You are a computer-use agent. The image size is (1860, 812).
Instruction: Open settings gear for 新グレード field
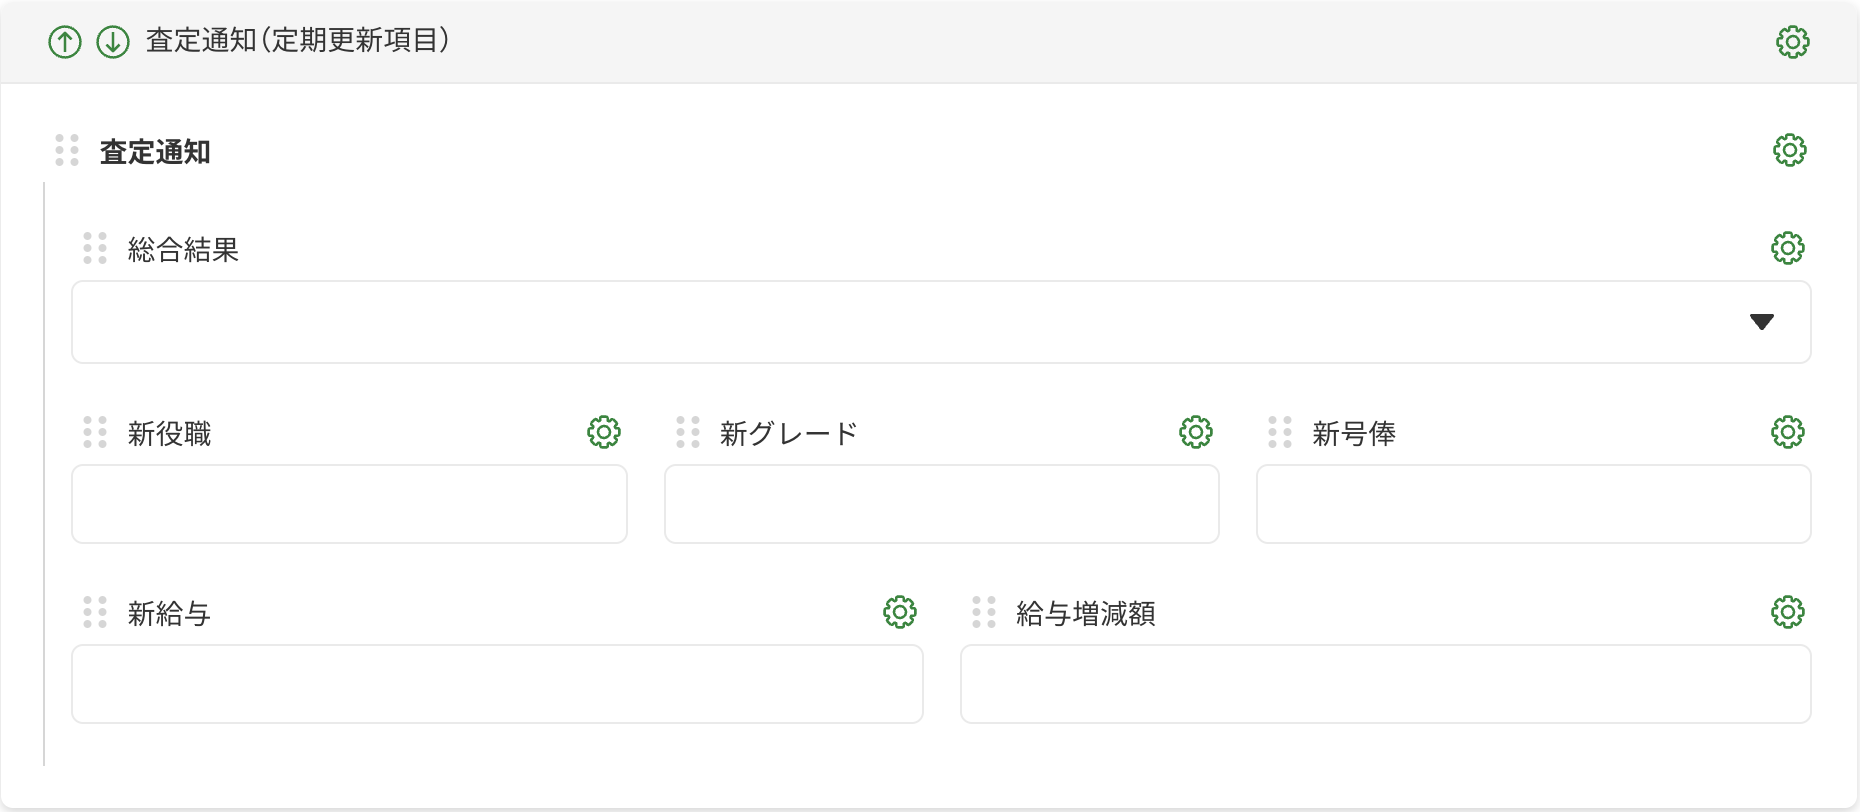[x=1195, y=432]
